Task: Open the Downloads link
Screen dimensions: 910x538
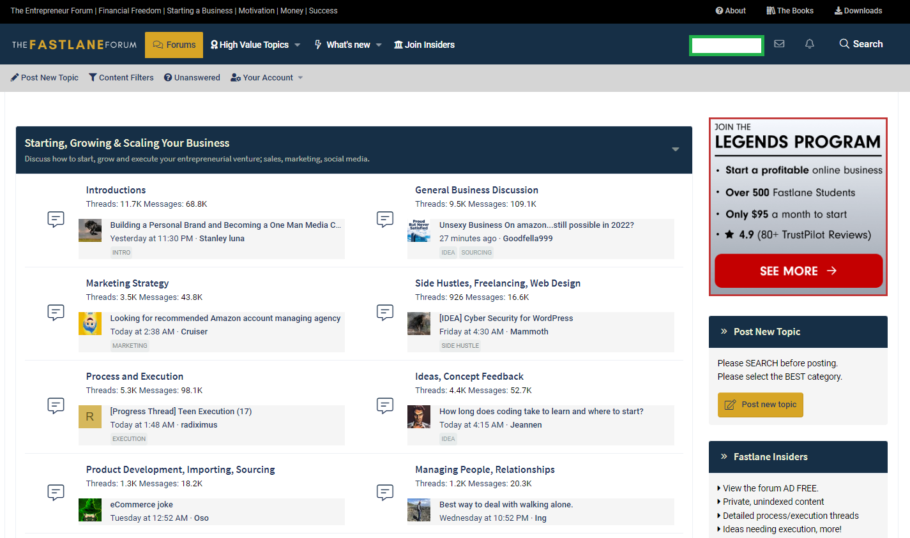Action: pos(858,10)
